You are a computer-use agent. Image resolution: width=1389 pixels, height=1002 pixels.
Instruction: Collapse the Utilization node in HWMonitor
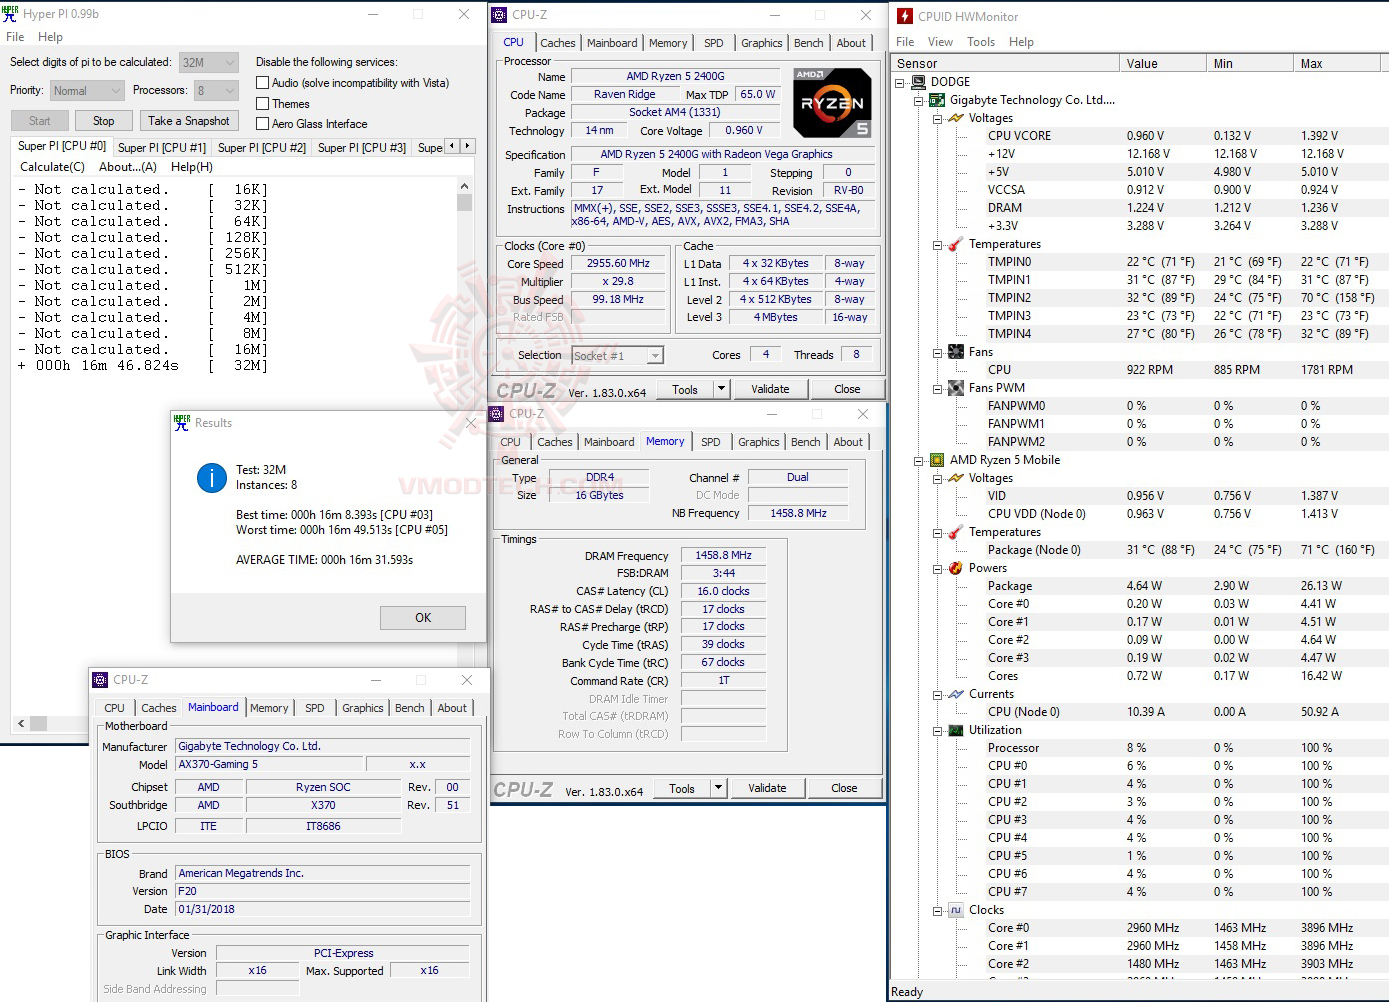pyautogui.click(x=937, y=730)
